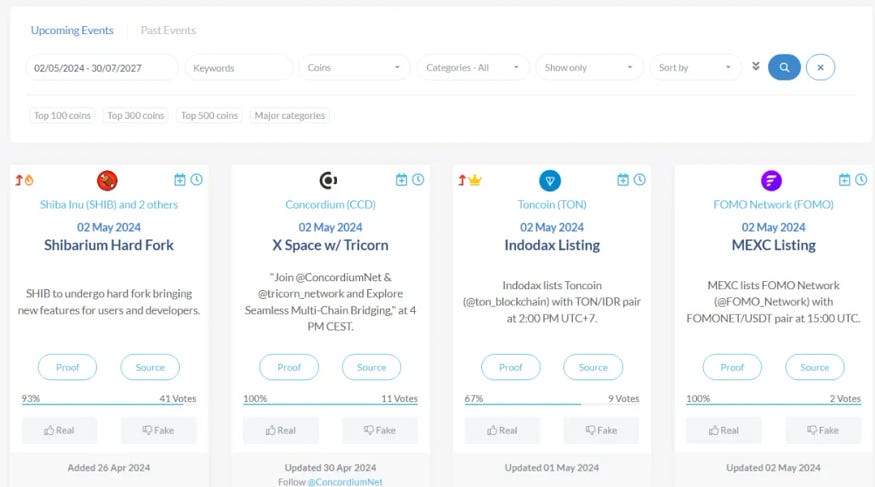This screenshot has width=875, height=487.
Task: Open Proof for X Space w/ Tricorn
Action: pos(289,367)
